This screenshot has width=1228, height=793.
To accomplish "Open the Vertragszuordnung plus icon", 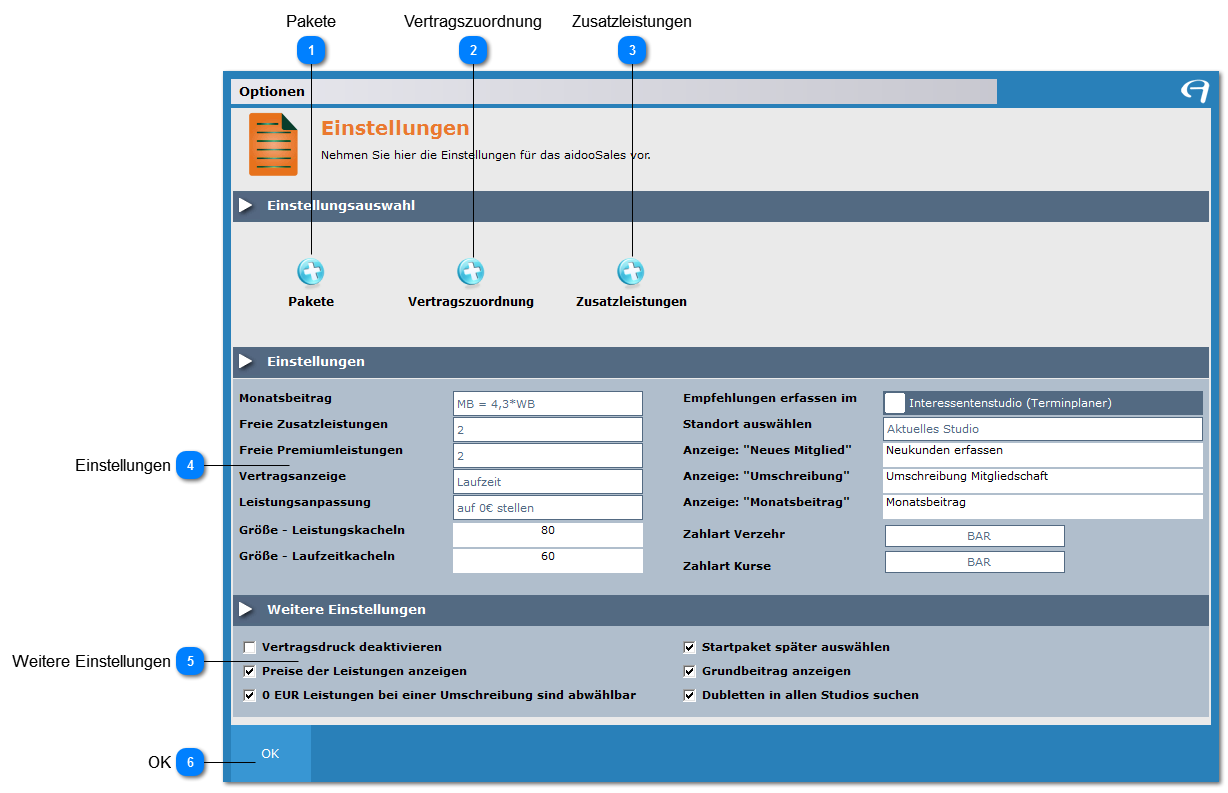I will pos(471,271).
